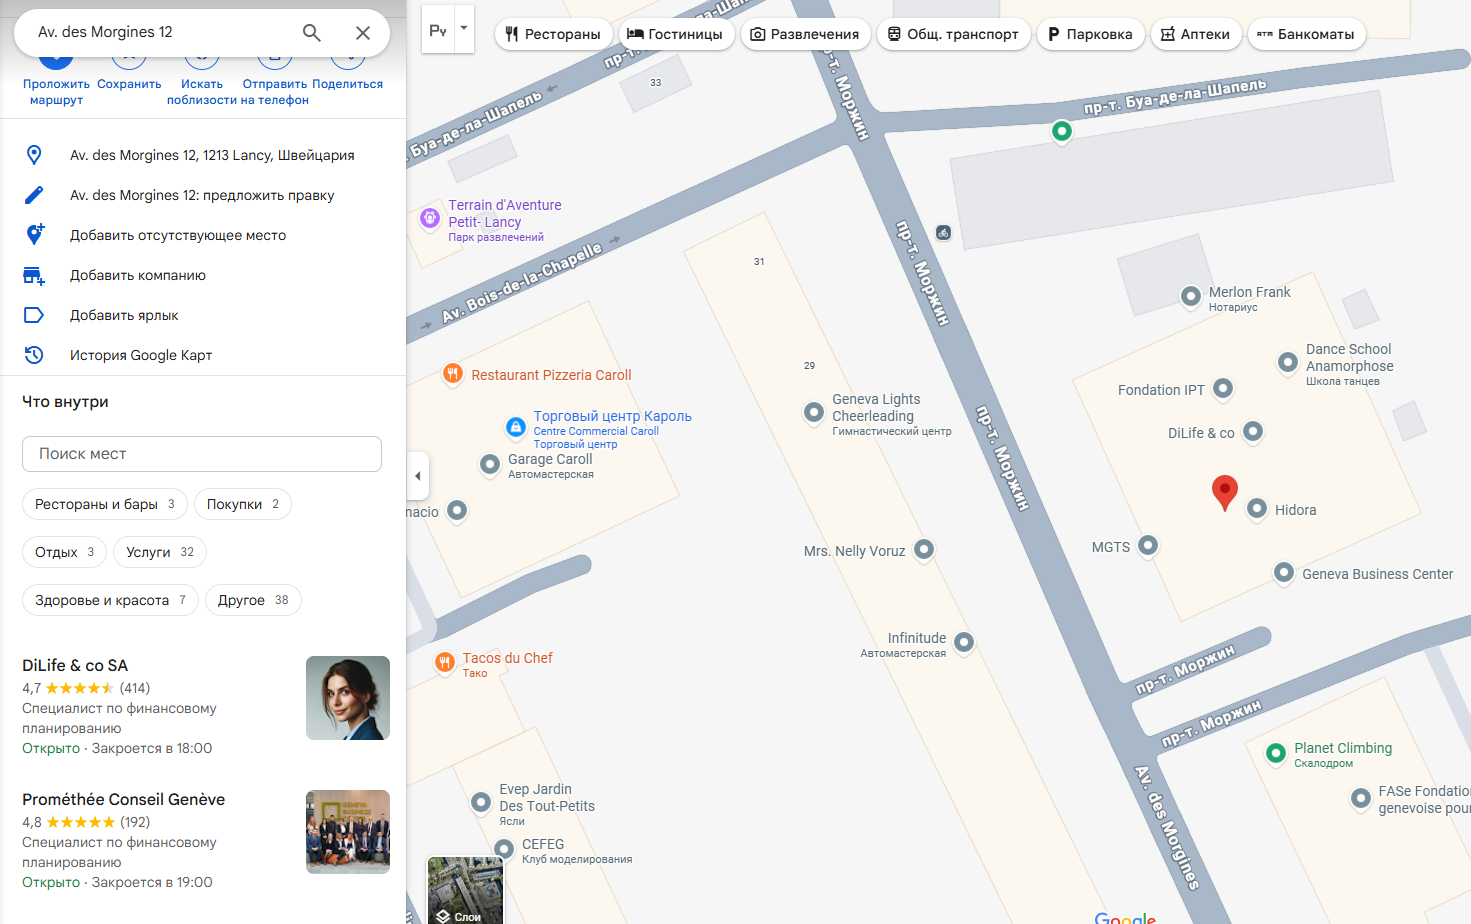Image resolution: width=1471 pixels, height=924 pixels.
Task: Click the add company storefront icon
Action: [x=34, y=275]
